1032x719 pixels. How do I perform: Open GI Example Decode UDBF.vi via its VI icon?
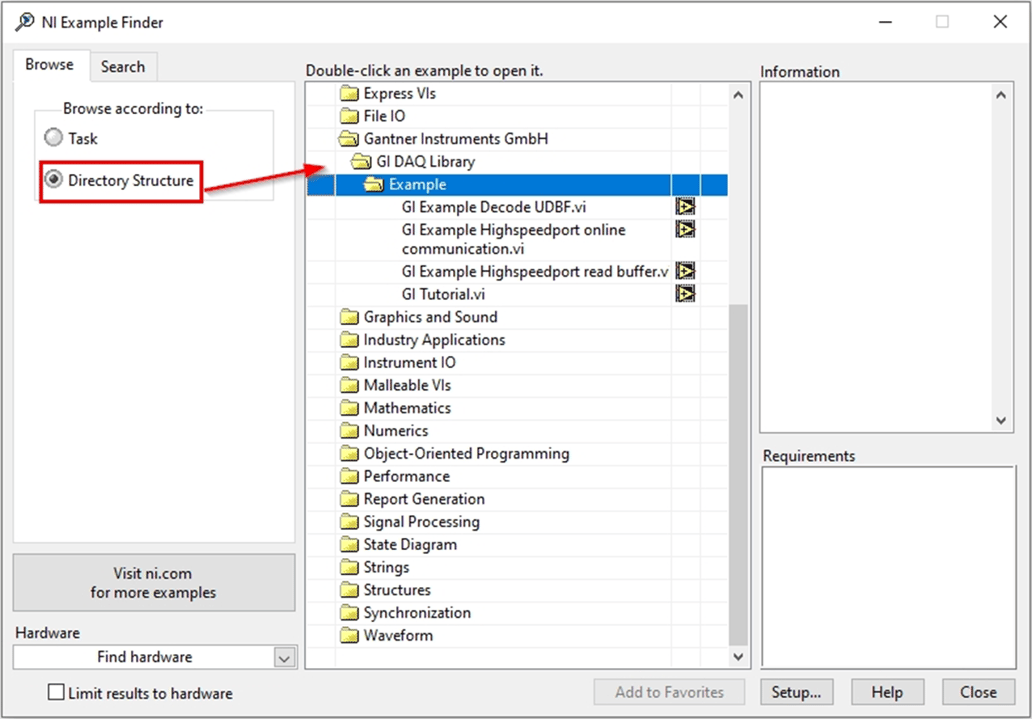pyautogui.click(x=685, y=206)
